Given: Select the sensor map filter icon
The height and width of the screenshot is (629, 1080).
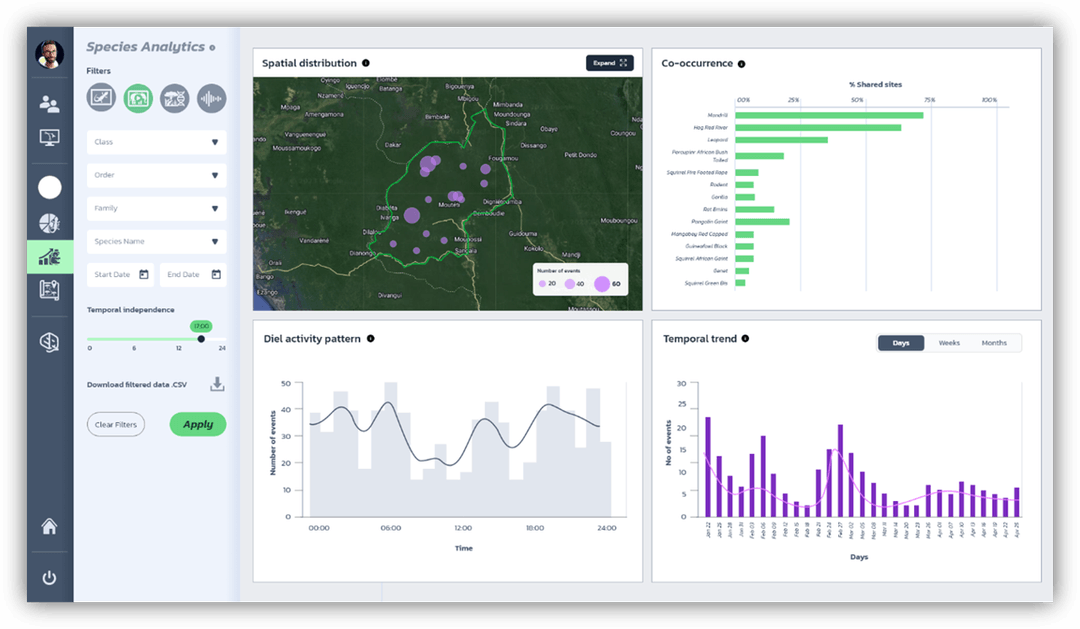Looking at the screenshot, I should [x=100, y=98].
